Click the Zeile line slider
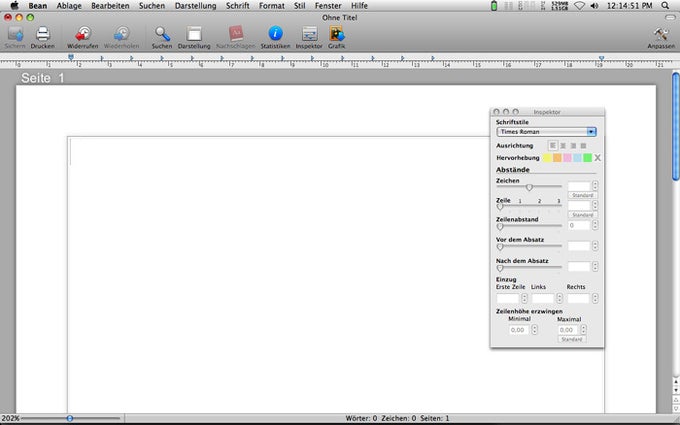 (529, 206)
